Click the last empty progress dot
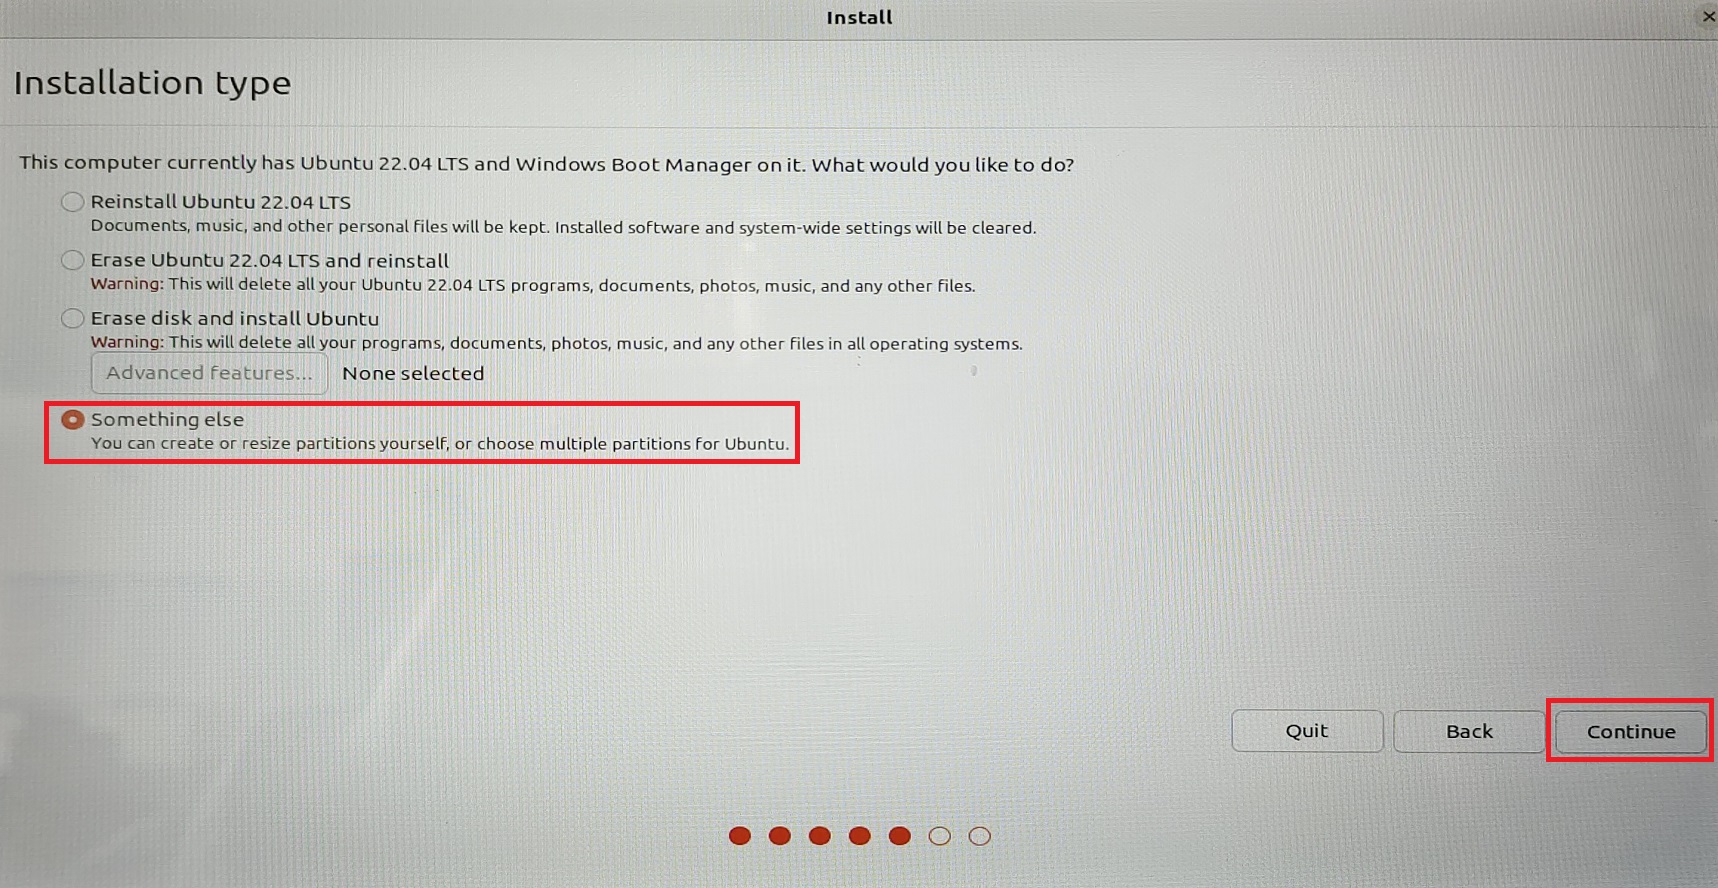1718x888 pixels. [x=980, y=836]
